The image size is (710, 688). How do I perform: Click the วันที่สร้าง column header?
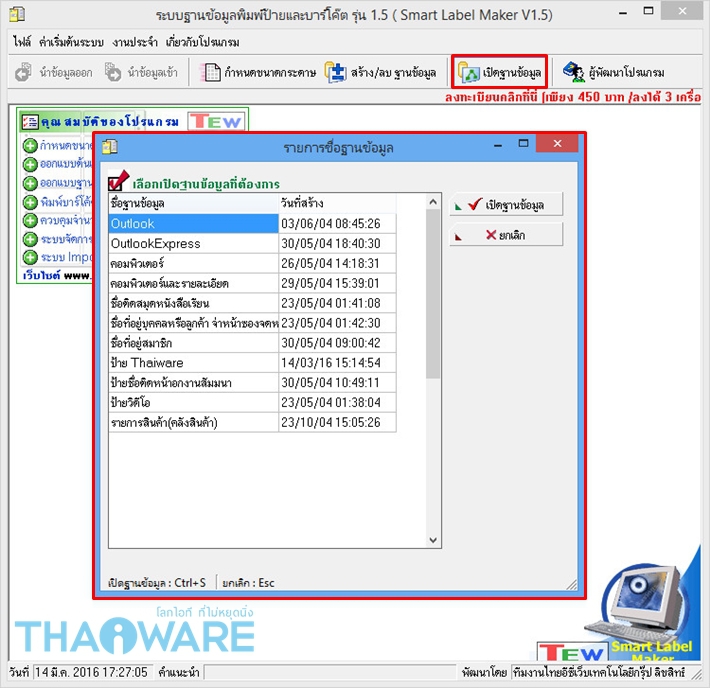point(337,203)
